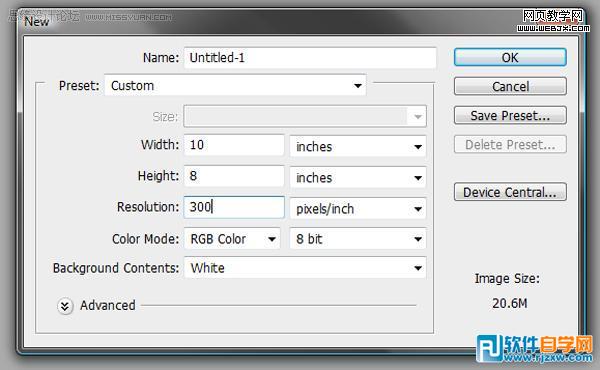Click the bit depth dropdown arrow
Image resolution: width=600 pixels, height=370 pixels.
coord(418,239)
